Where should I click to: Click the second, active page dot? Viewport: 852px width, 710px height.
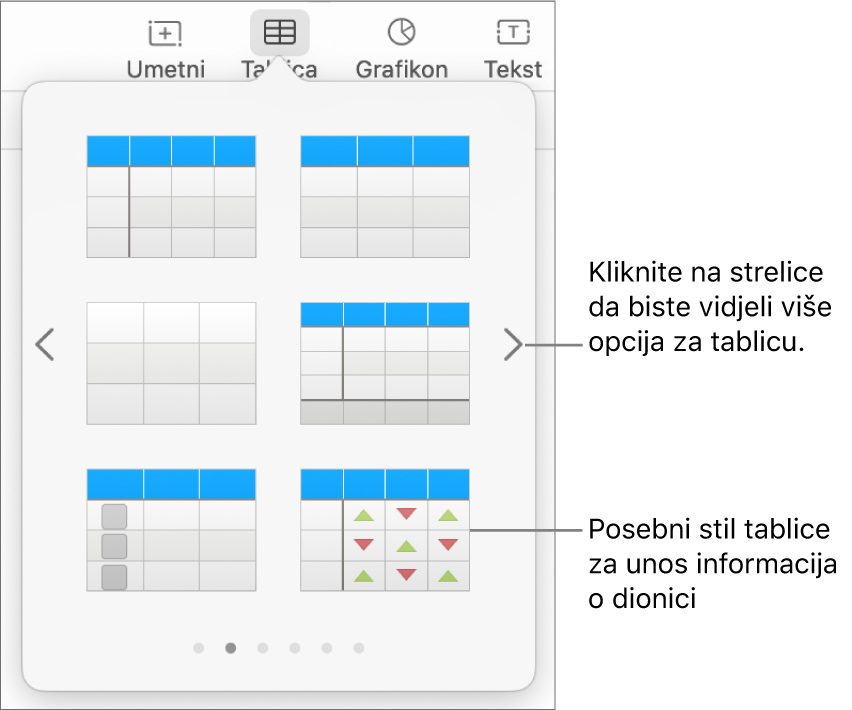(231, 648)
